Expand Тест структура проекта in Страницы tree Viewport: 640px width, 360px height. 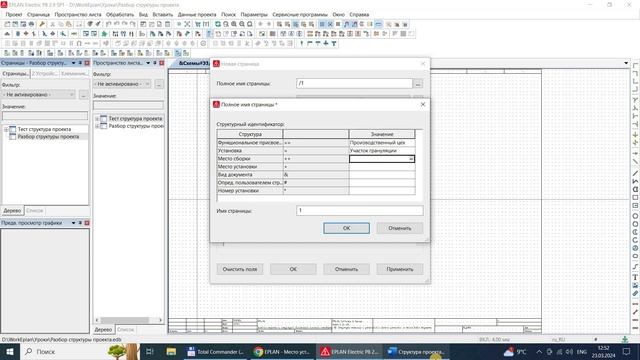[x=6, y=129]
